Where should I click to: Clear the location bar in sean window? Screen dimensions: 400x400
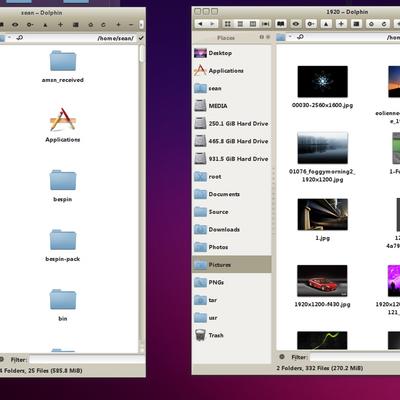point(19,38)
